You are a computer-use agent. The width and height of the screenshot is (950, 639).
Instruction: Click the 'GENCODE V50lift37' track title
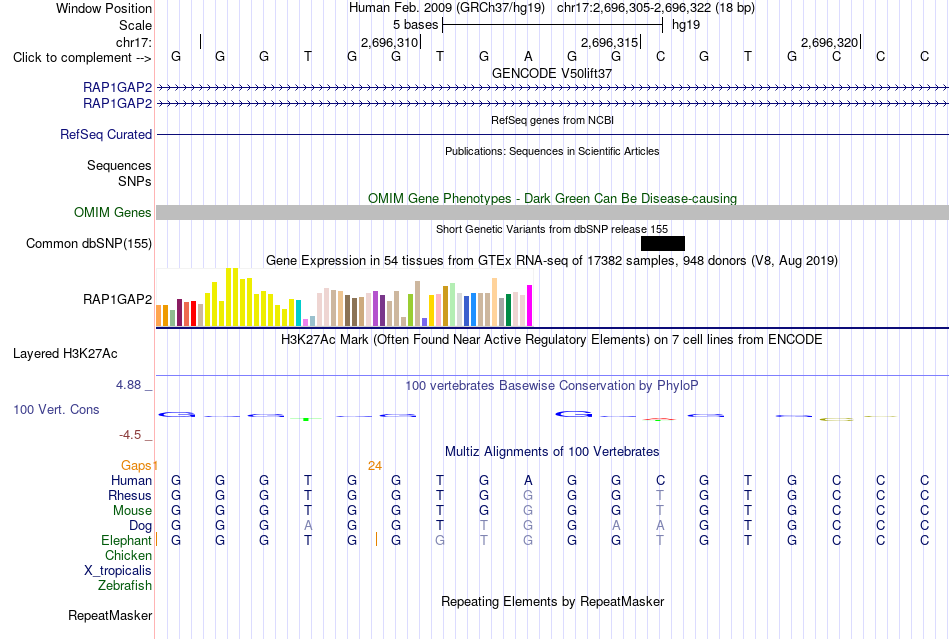coord(552,73)
